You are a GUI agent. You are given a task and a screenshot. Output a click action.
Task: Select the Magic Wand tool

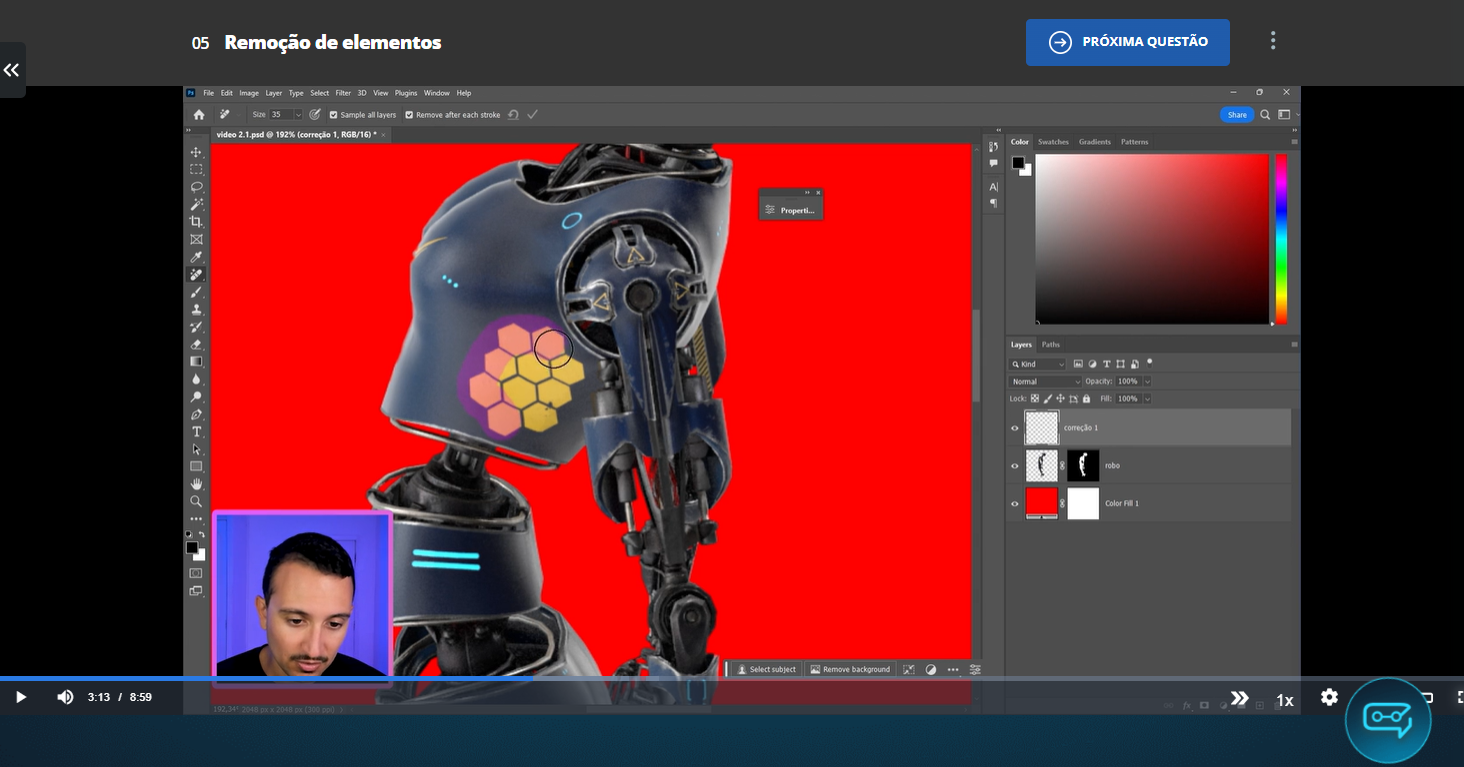pos(196,204)
